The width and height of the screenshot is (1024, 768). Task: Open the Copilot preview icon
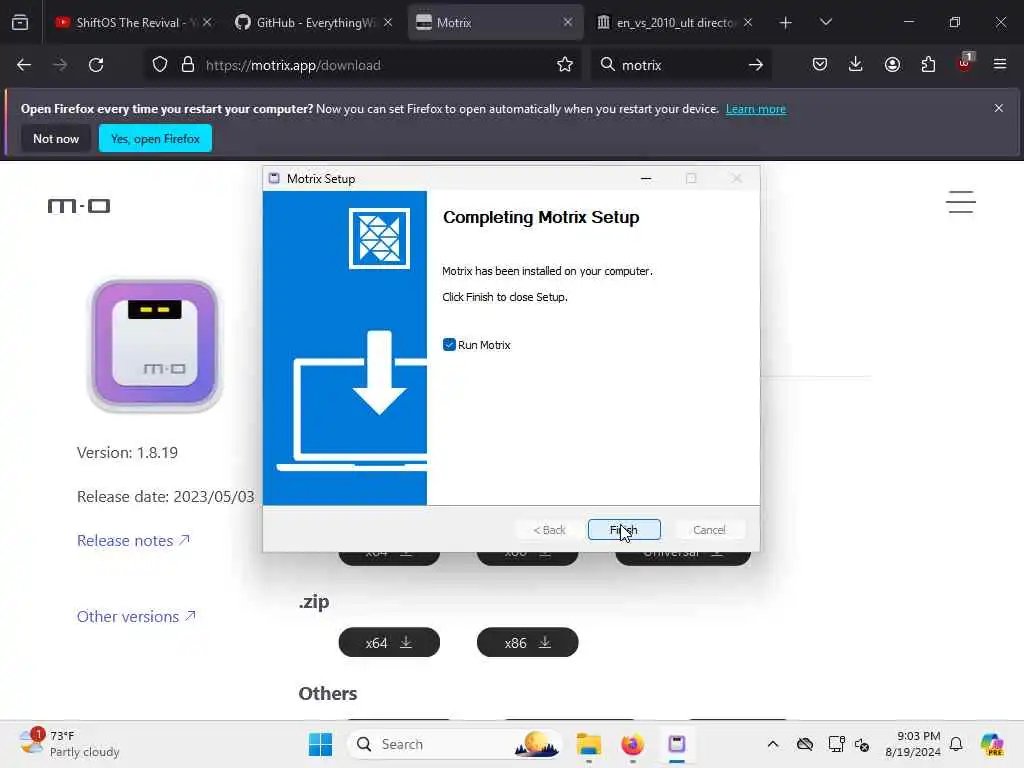click(992, 744)
